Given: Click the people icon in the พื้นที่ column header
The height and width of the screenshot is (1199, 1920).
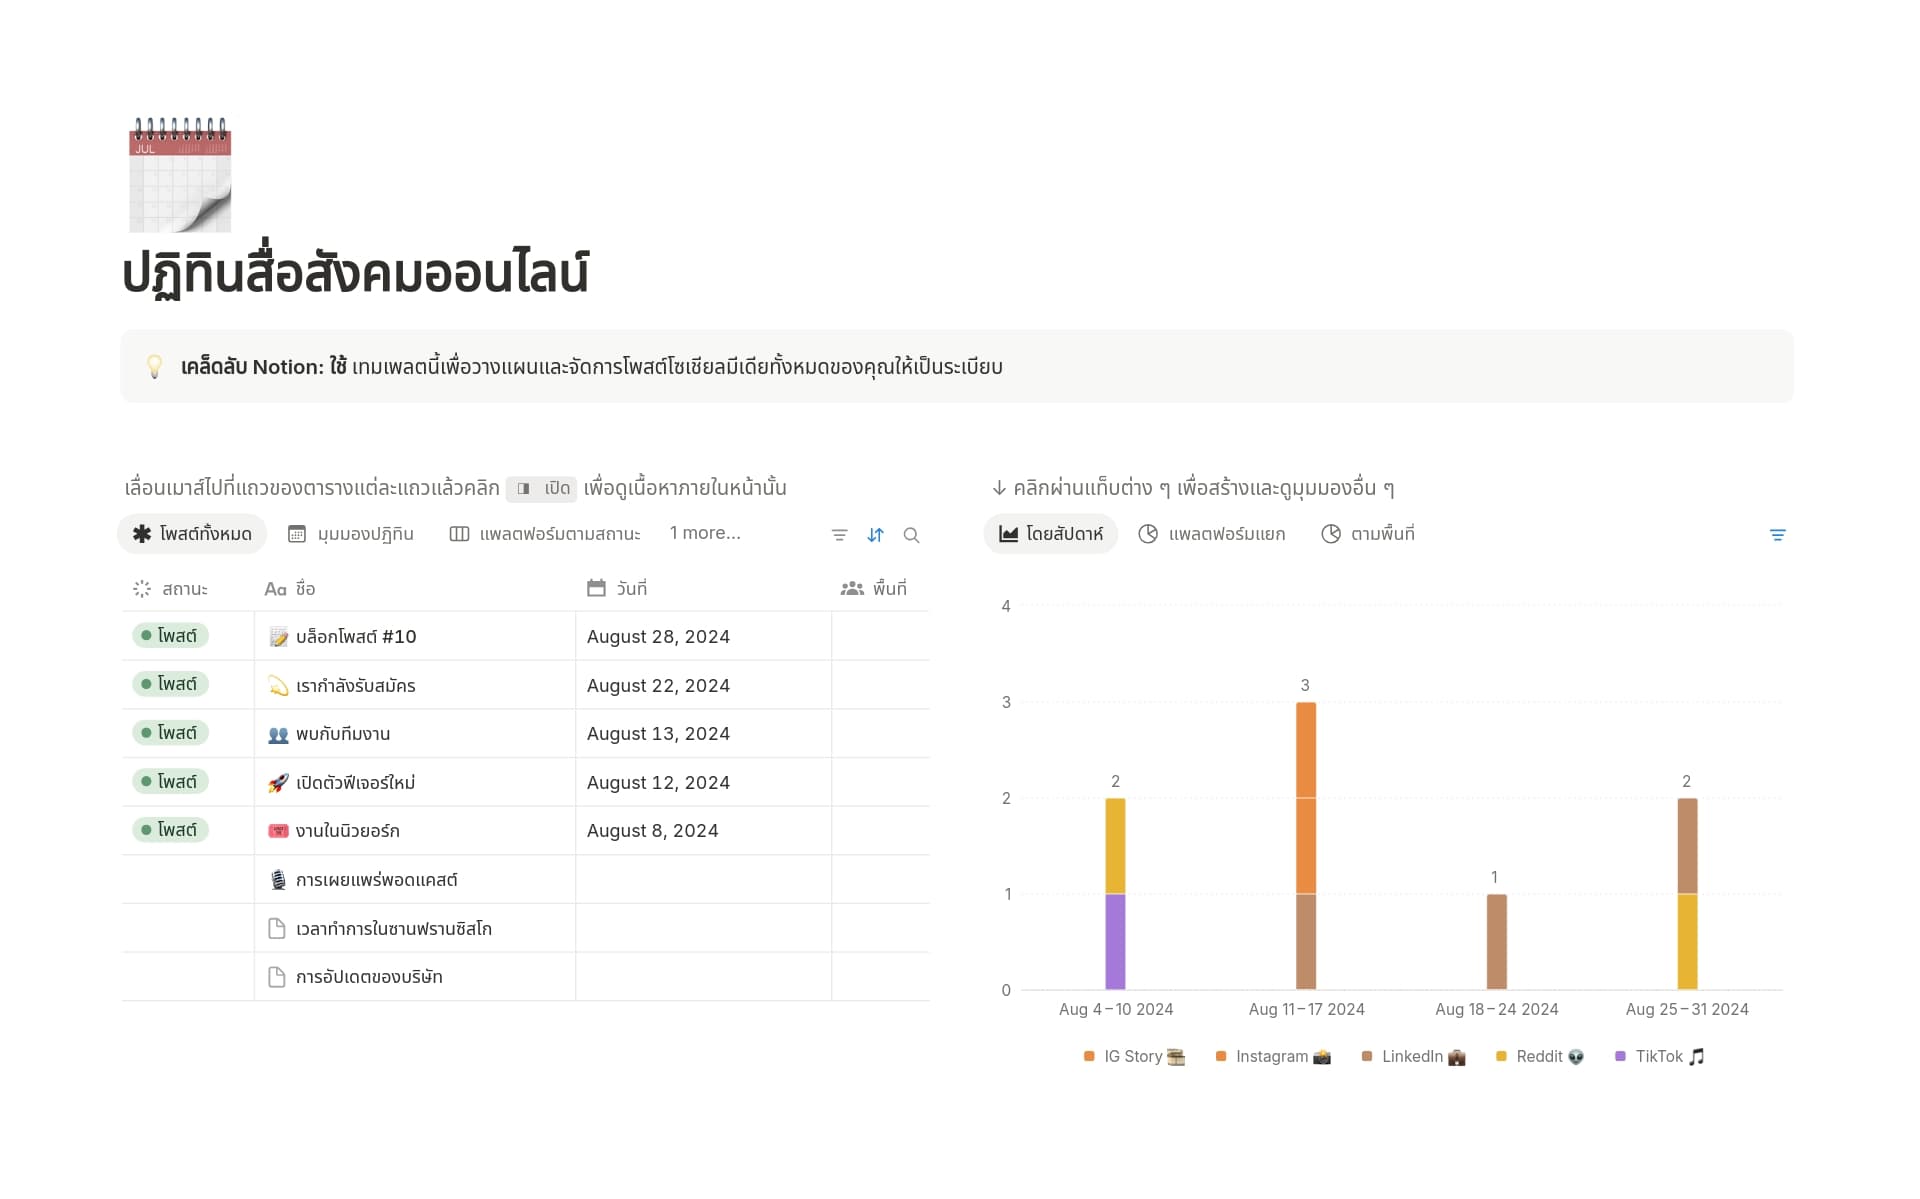Looking at the screenshot, I should point(853,588).
